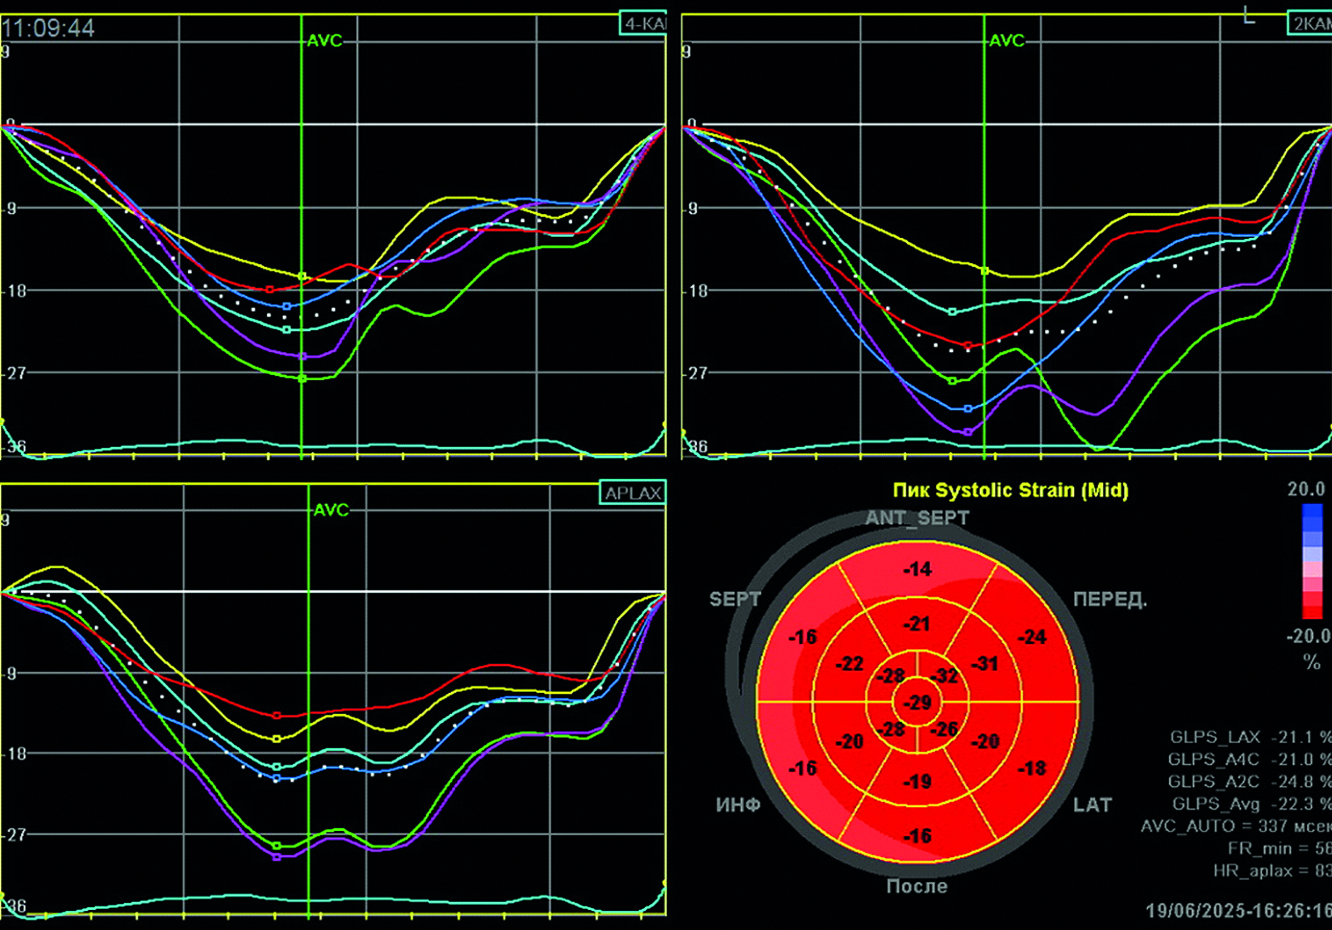This screenshot has height=930, width=1332.
Task: Click the ANT_SEPT label on the bull's-eye
Action: [x=917, y=518]
